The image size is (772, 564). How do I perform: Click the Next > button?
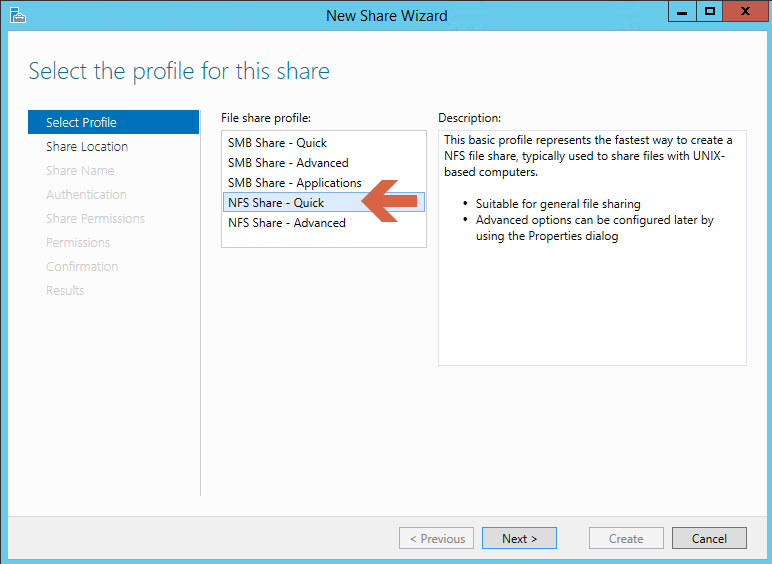click(x=519, y=538)
